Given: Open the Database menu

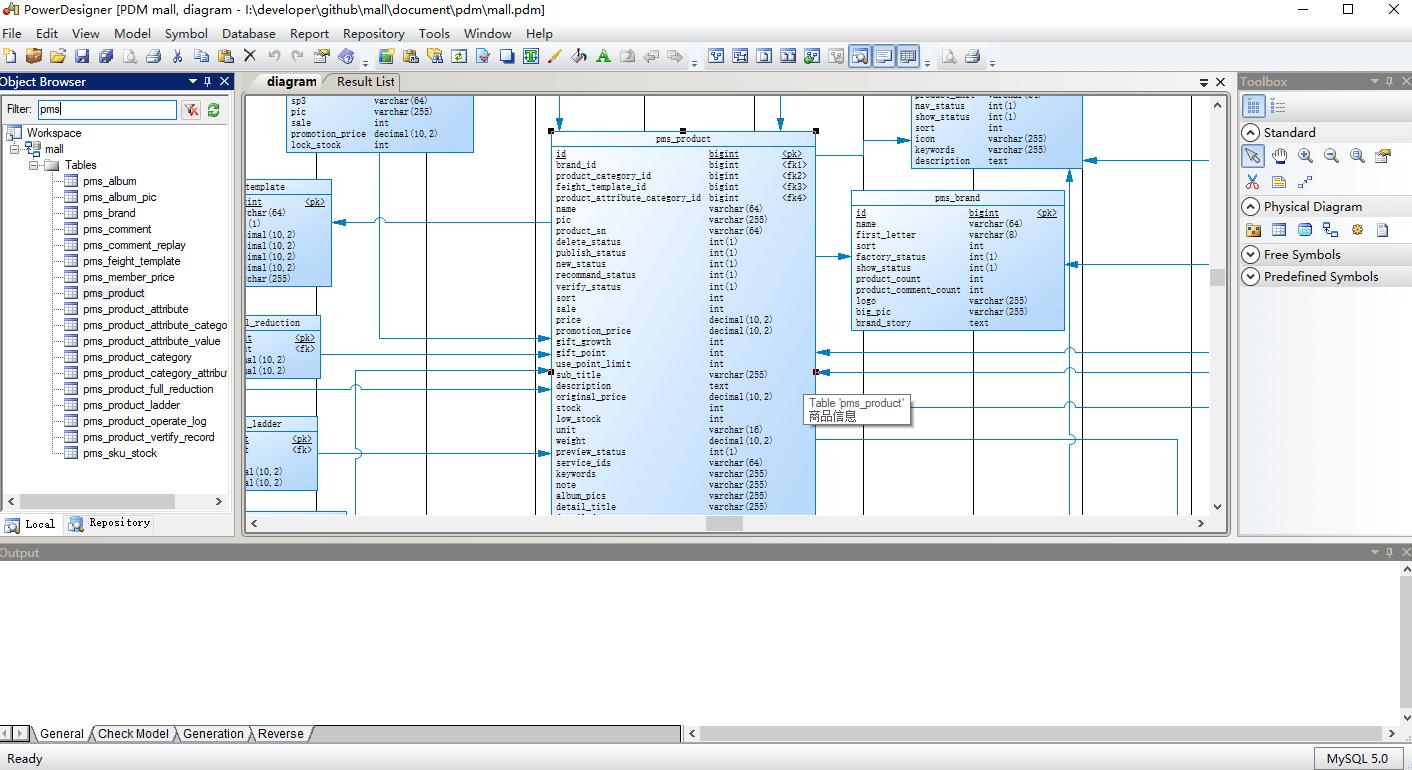Looking at the screenshot, I should click(248, 33).
